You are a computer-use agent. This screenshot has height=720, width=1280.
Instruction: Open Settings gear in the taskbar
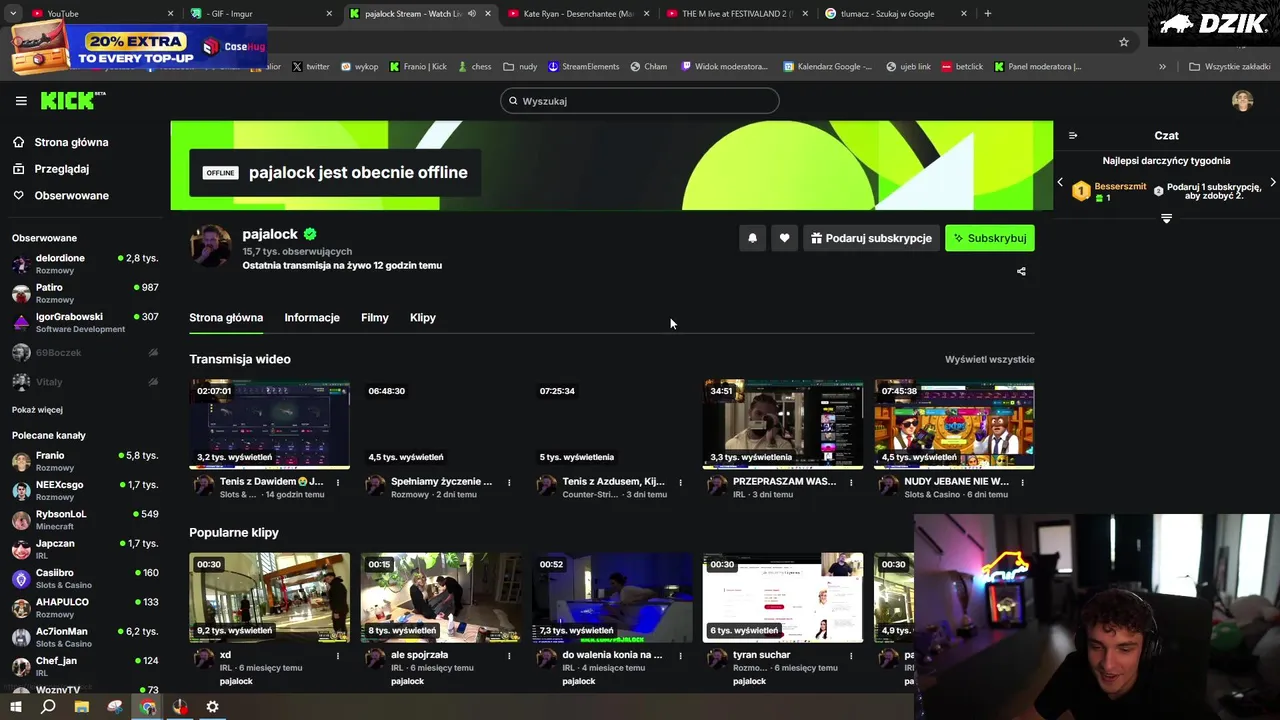[212, 707]
